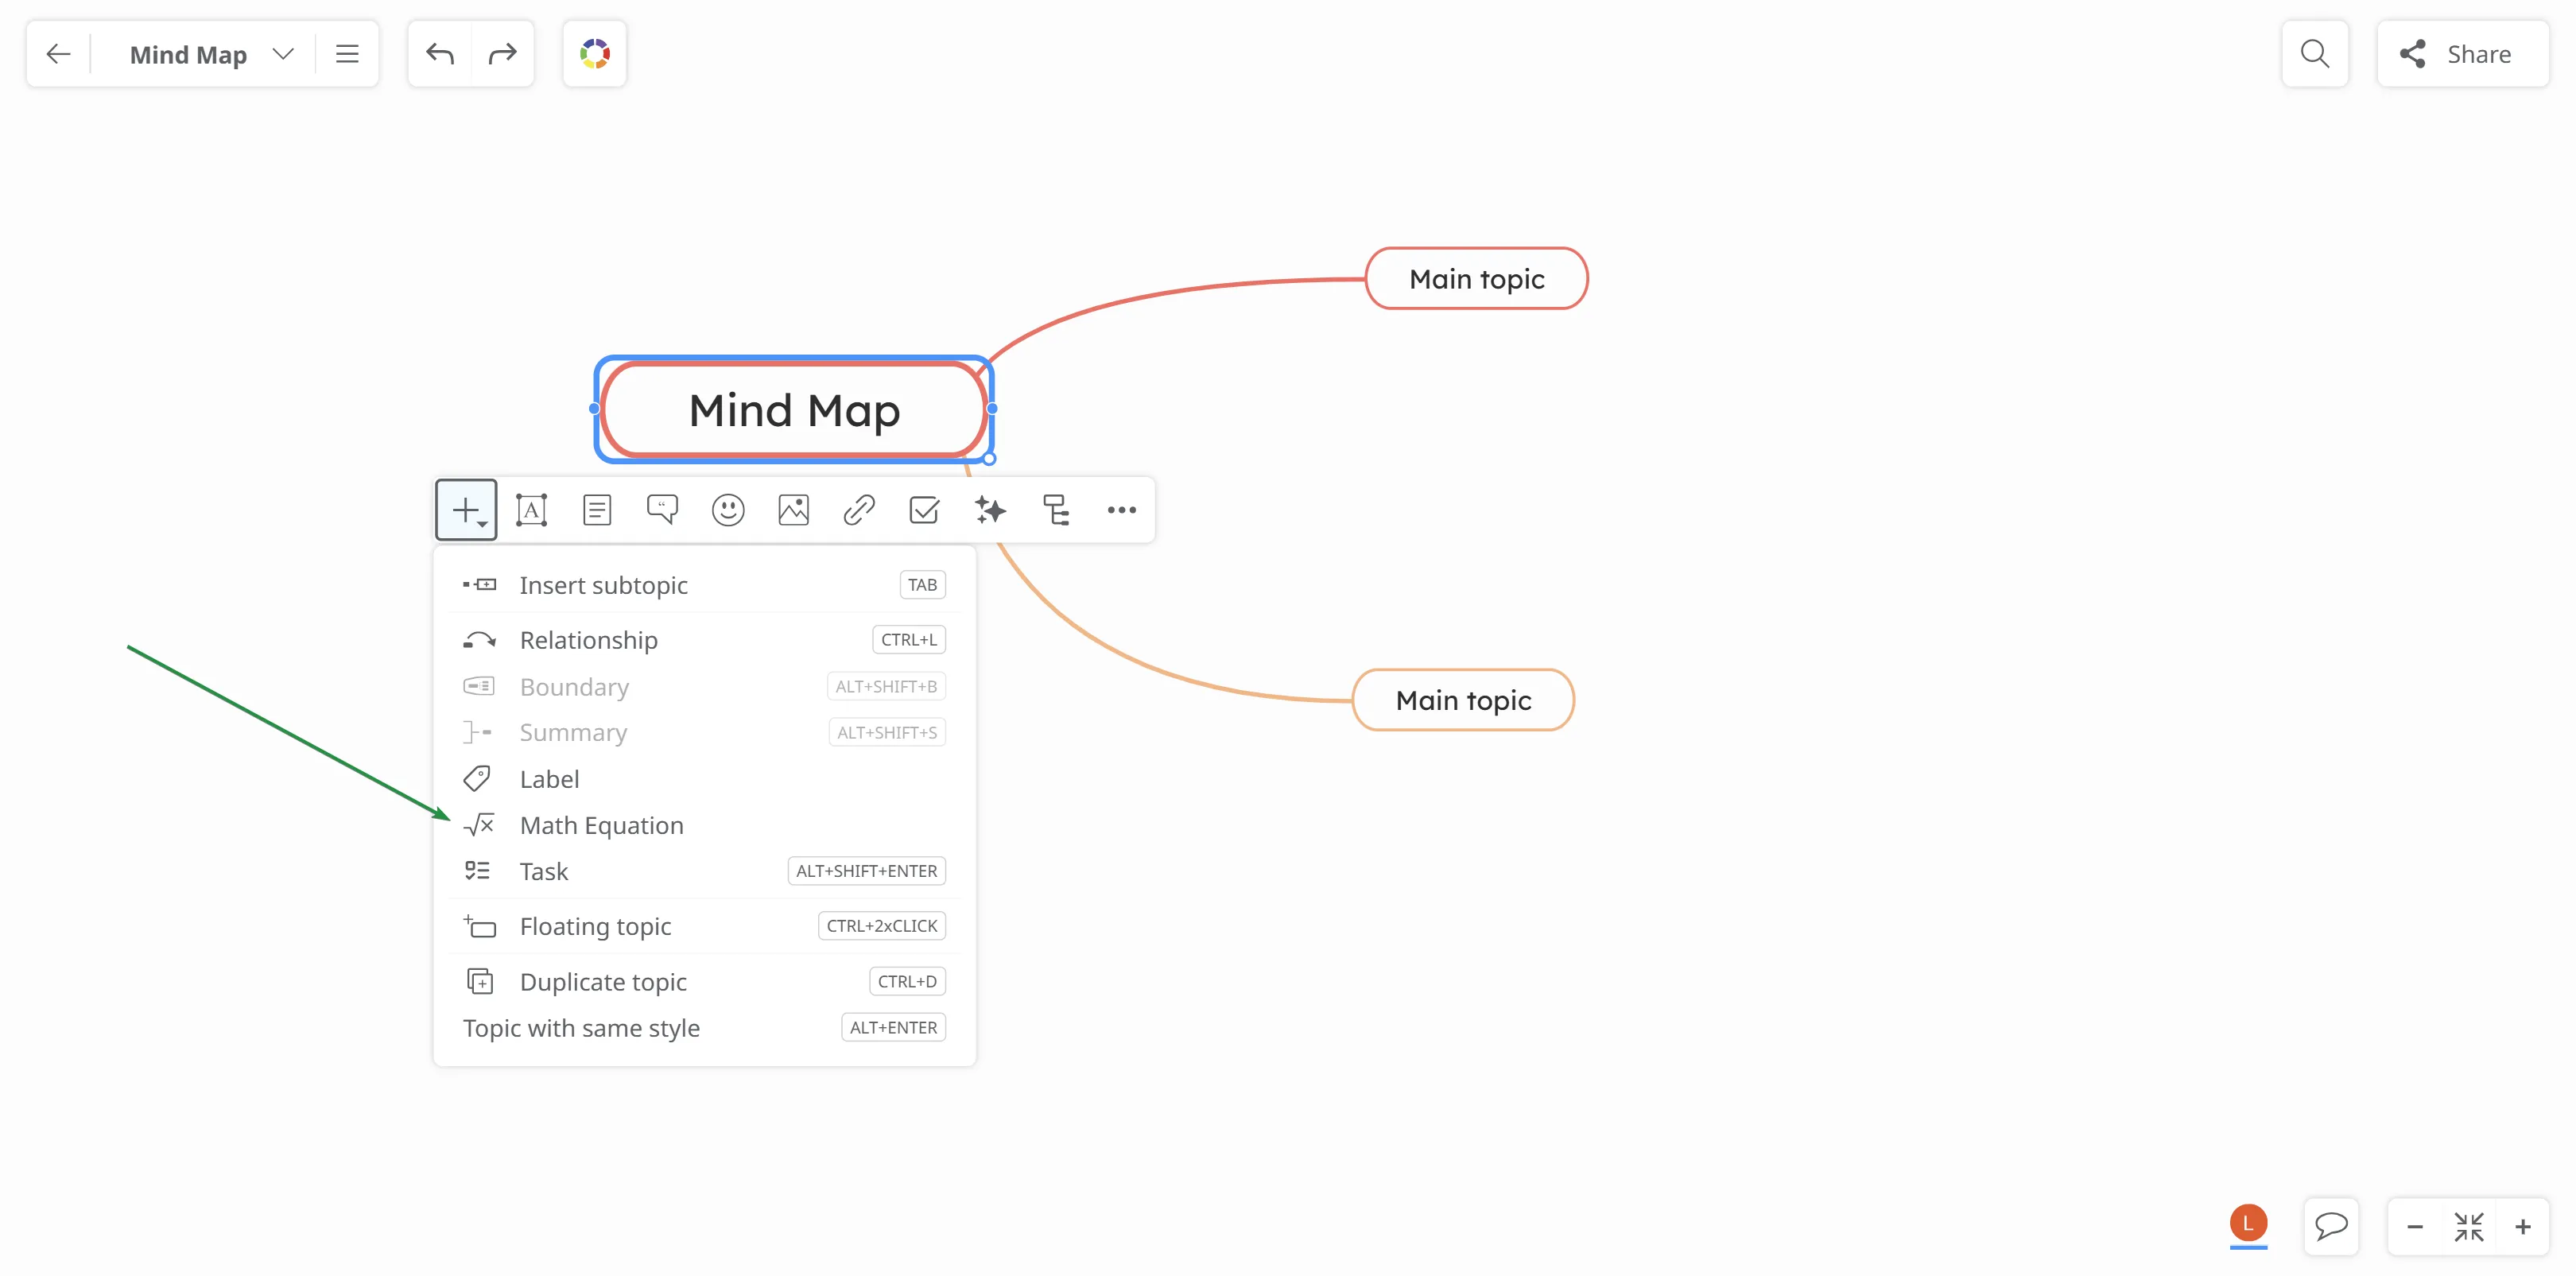
Task: Open the emoji sticker picker
Action: (728, 510)
